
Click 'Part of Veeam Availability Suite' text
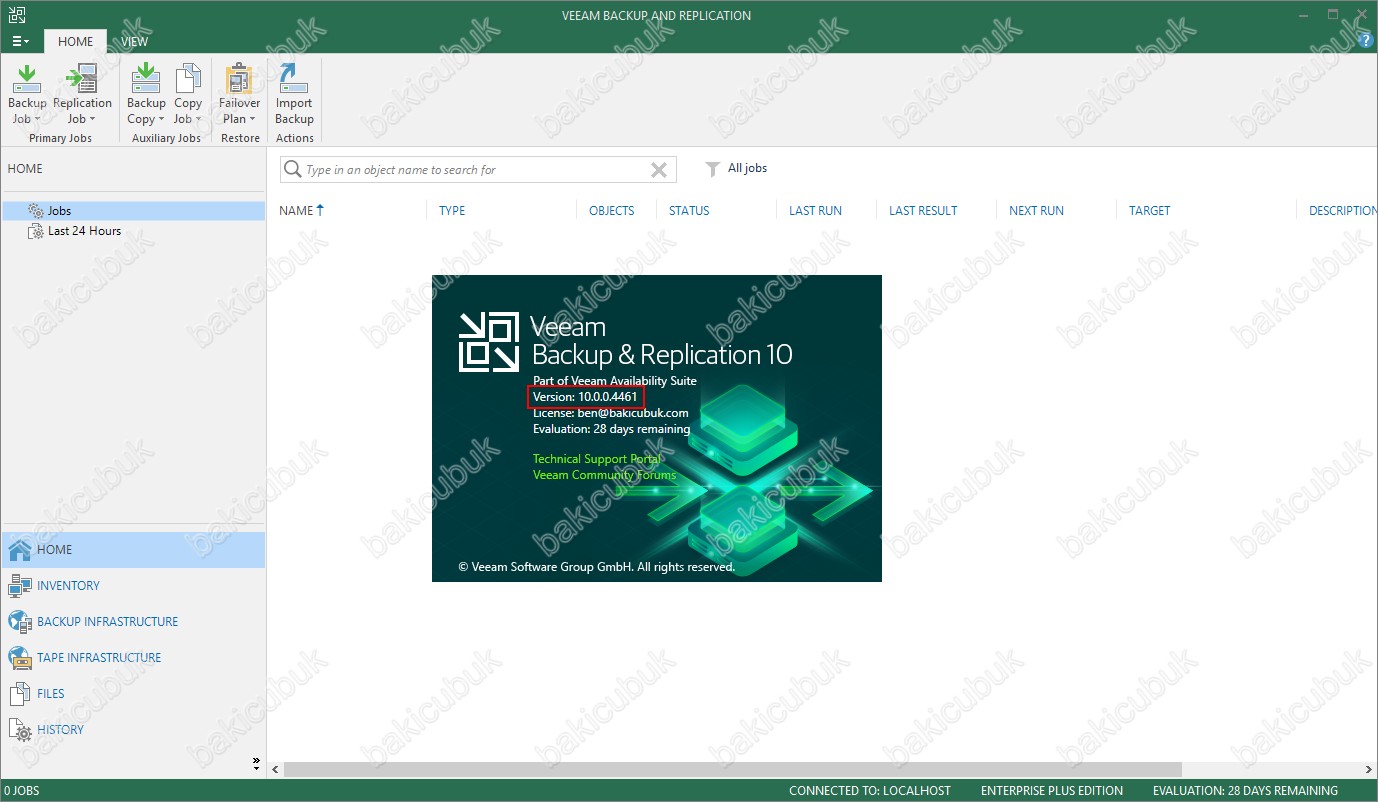[614, 381]
